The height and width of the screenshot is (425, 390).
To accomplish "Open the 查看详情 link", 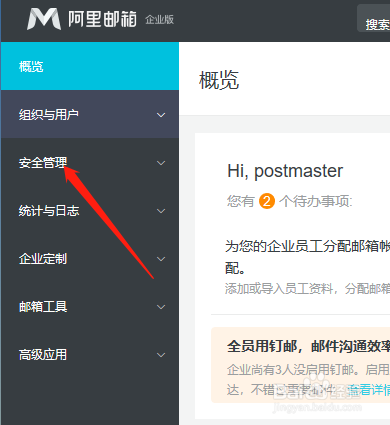I will pos(368,390).
